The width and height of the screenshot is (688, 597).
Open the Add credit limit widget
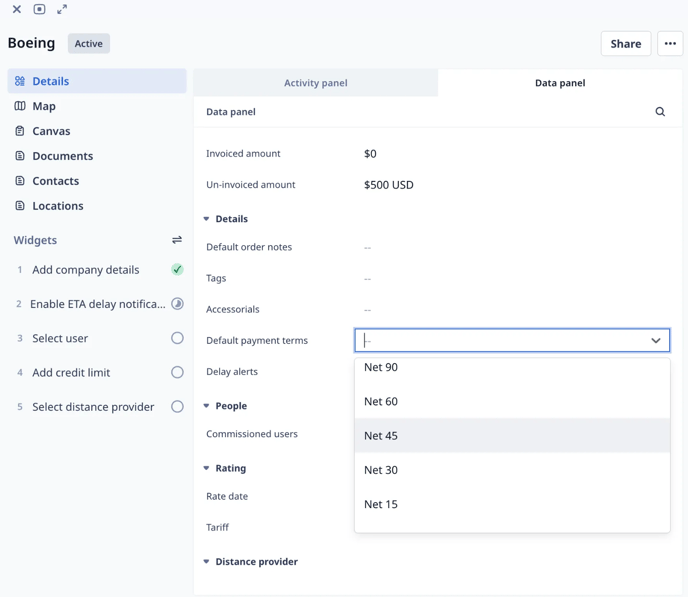(71, 372)
